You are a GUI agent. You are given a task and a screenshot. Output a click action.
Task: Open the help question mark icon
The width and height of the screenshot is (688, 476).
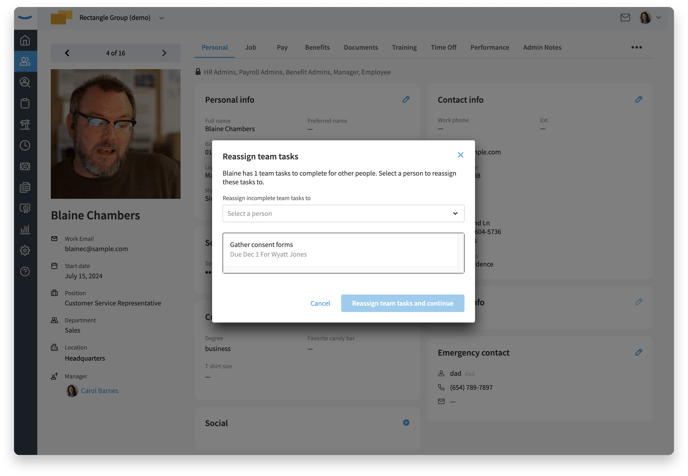(x=25, y=272)
